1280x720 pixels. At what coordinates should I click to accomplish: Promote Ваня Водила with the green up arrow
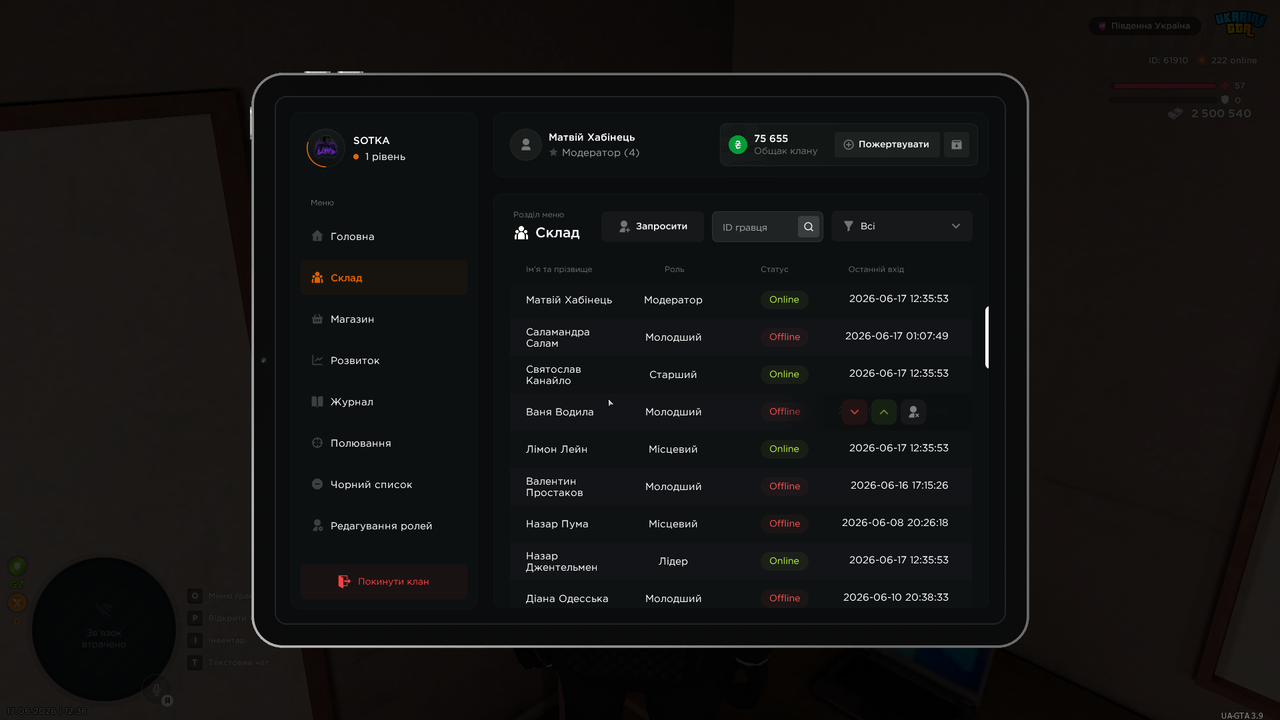click(x=883, y=411)
